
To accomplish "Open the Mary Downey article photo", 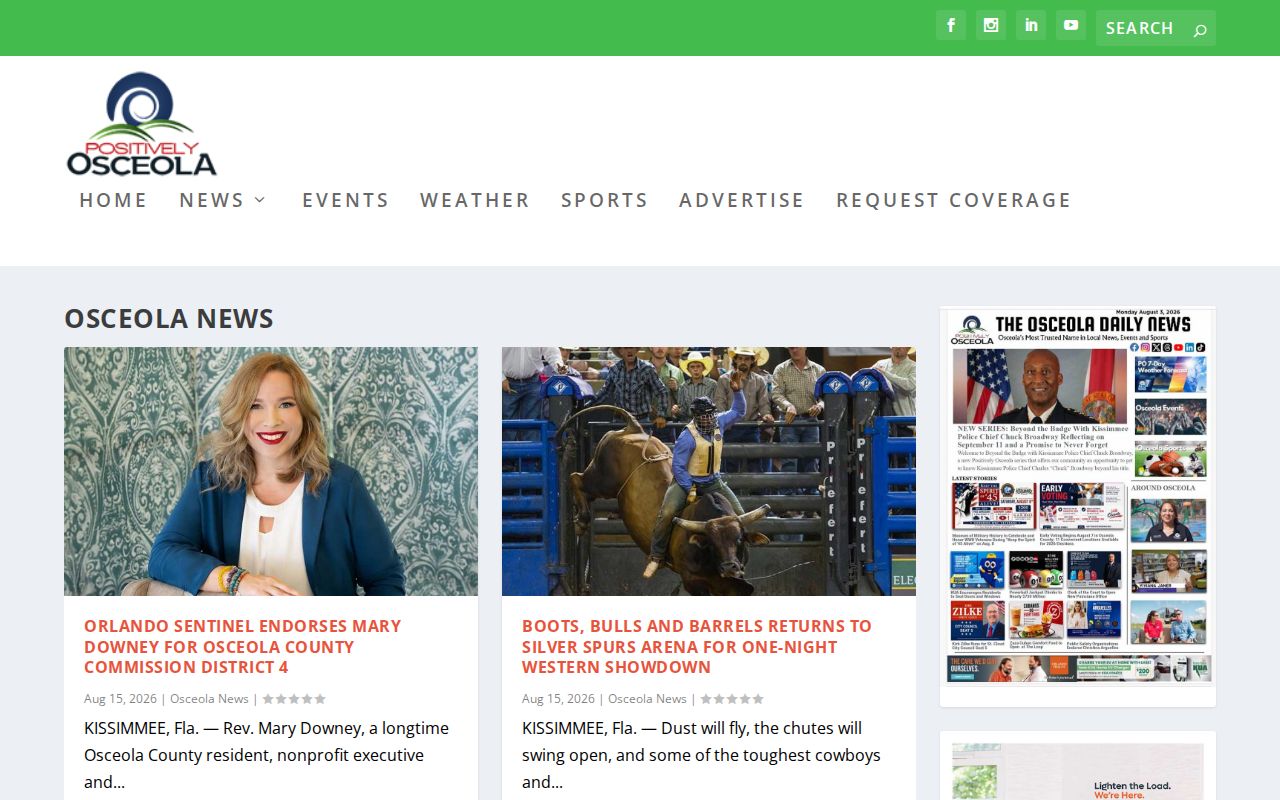I will (271, 471).
